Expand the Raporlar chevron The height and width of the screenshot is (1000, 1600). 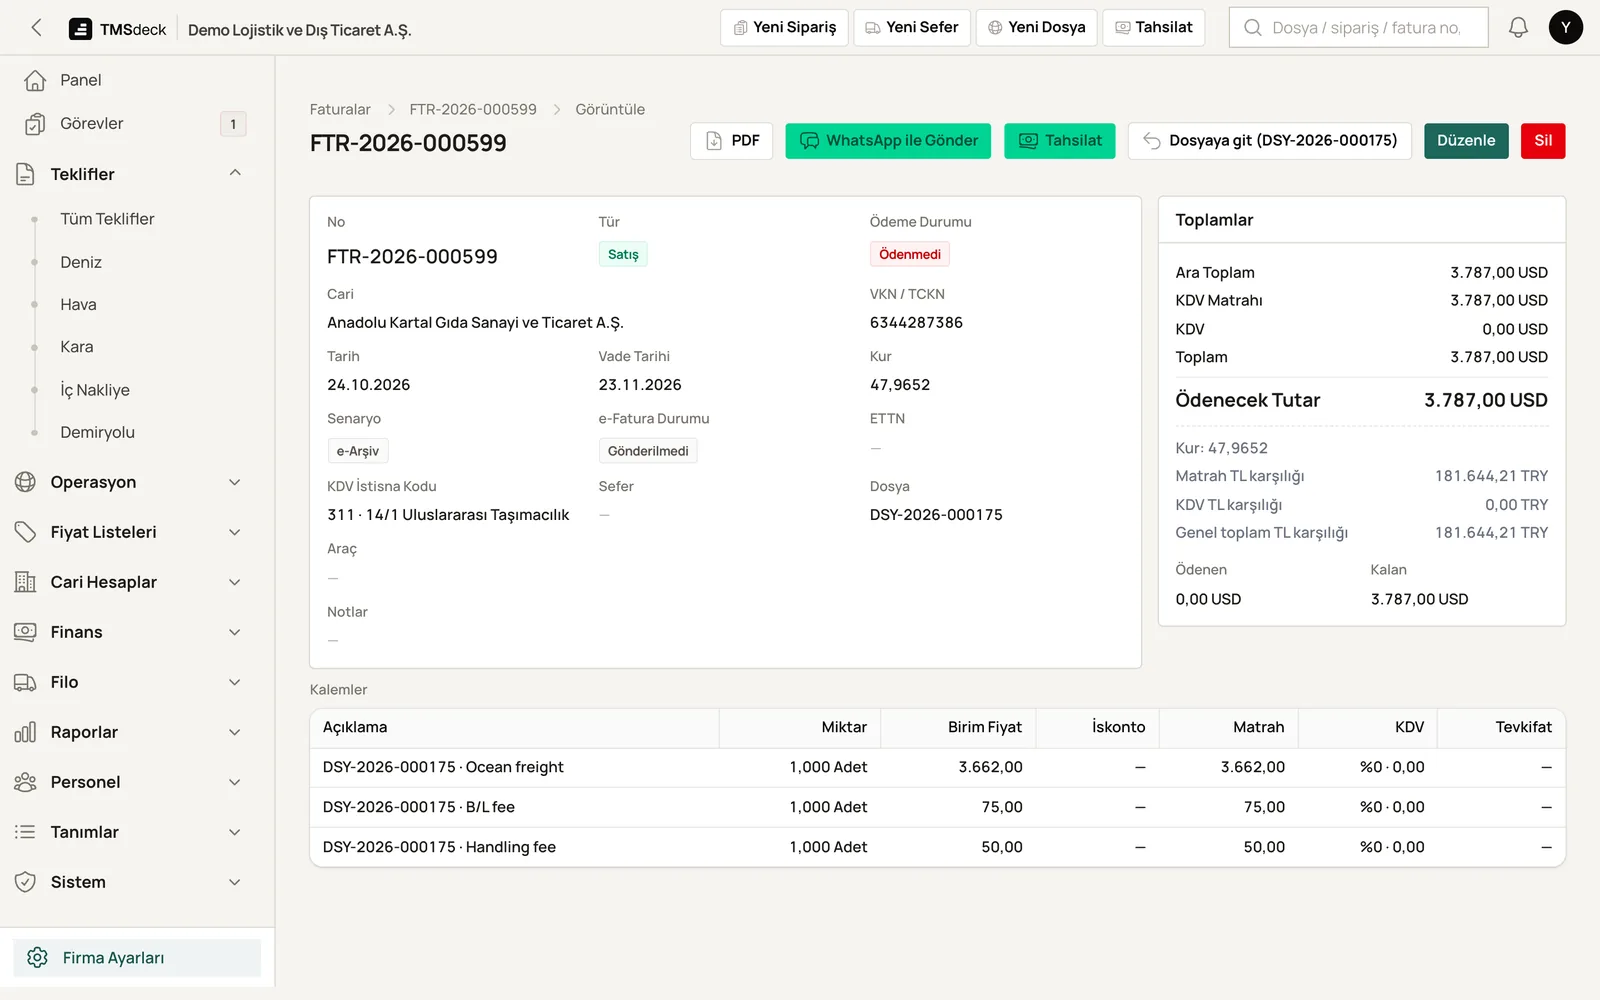235,732
